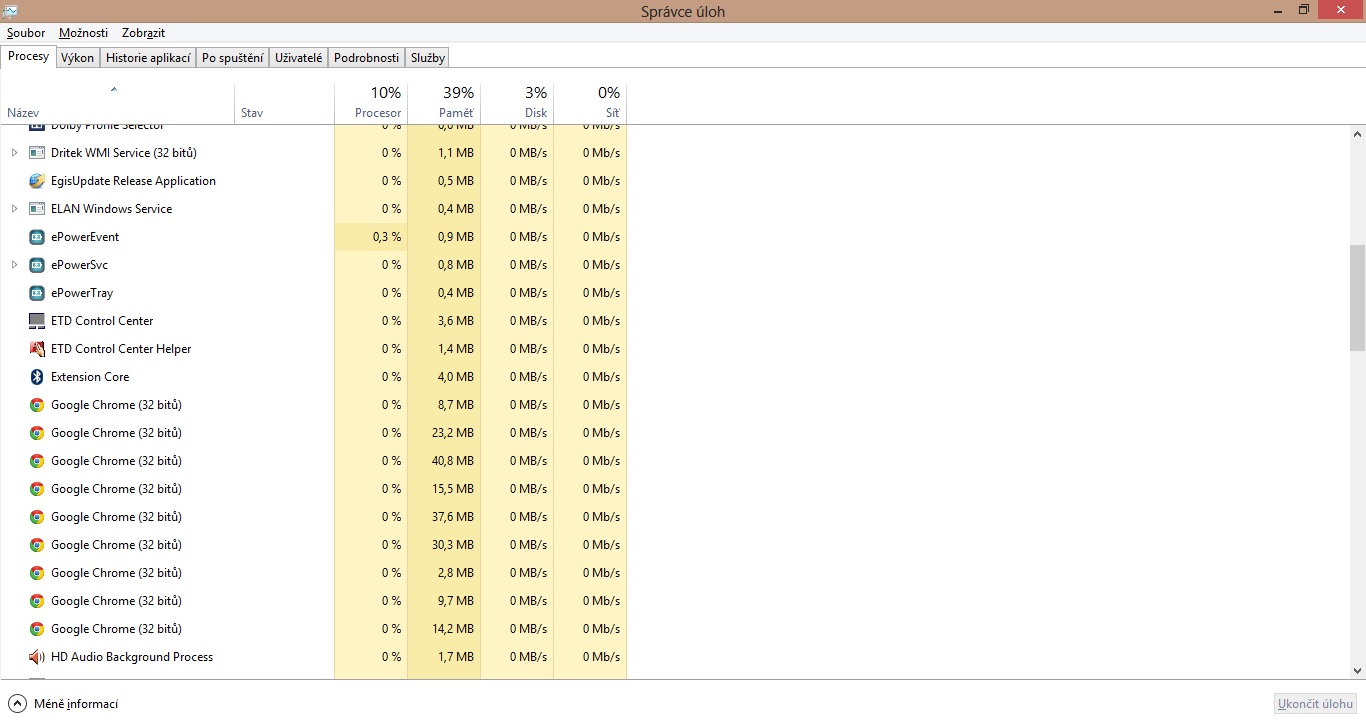Viewport: 1366px width, 728px height.
Task: Click the ETD Control Center monitor icon
Action: coord(37,321)
